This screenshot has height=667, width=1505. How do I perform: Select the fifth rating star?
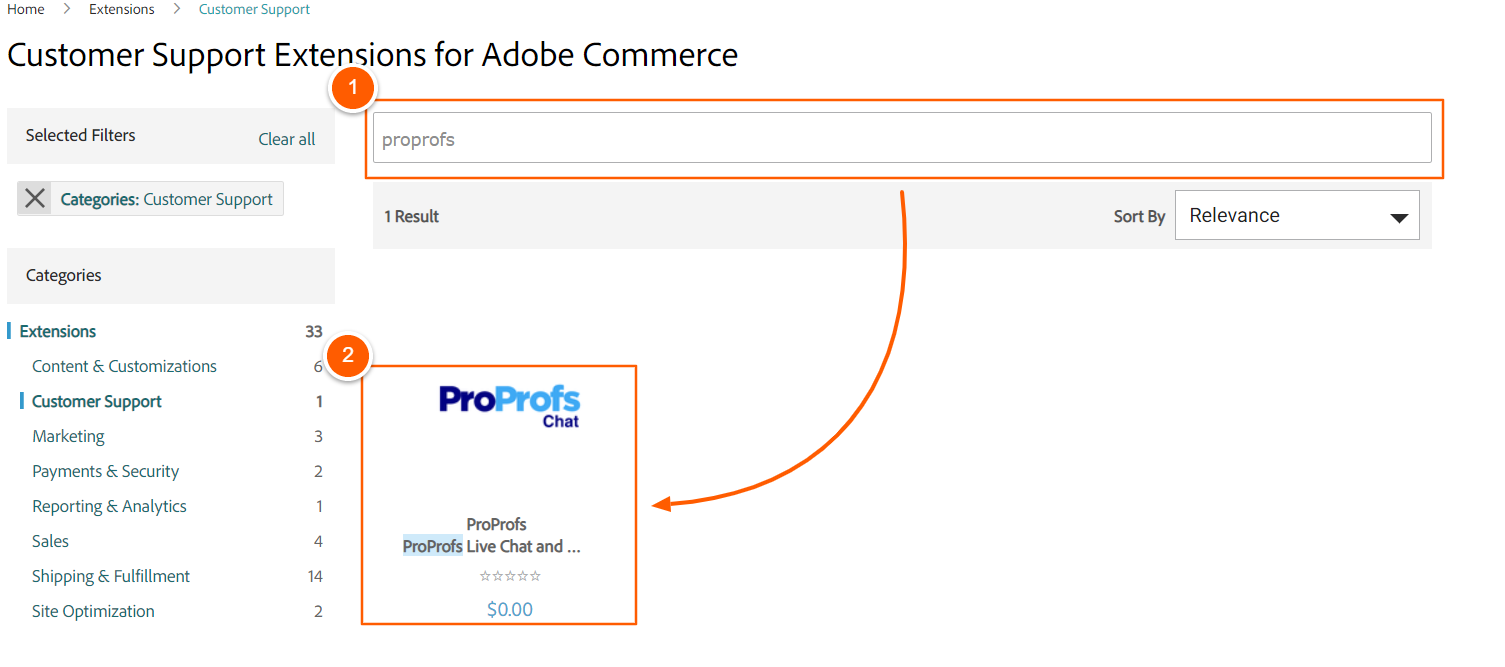pyautogui.click(x=534, y=575)
